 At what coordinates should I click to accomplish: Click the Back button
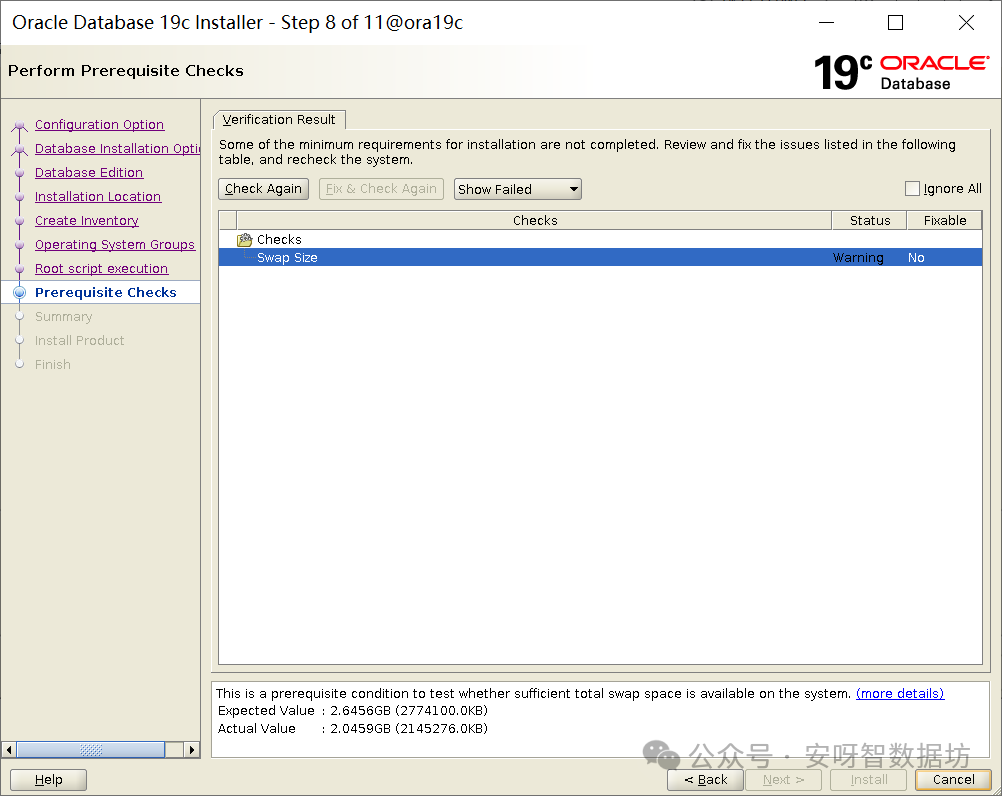[705, 779]
